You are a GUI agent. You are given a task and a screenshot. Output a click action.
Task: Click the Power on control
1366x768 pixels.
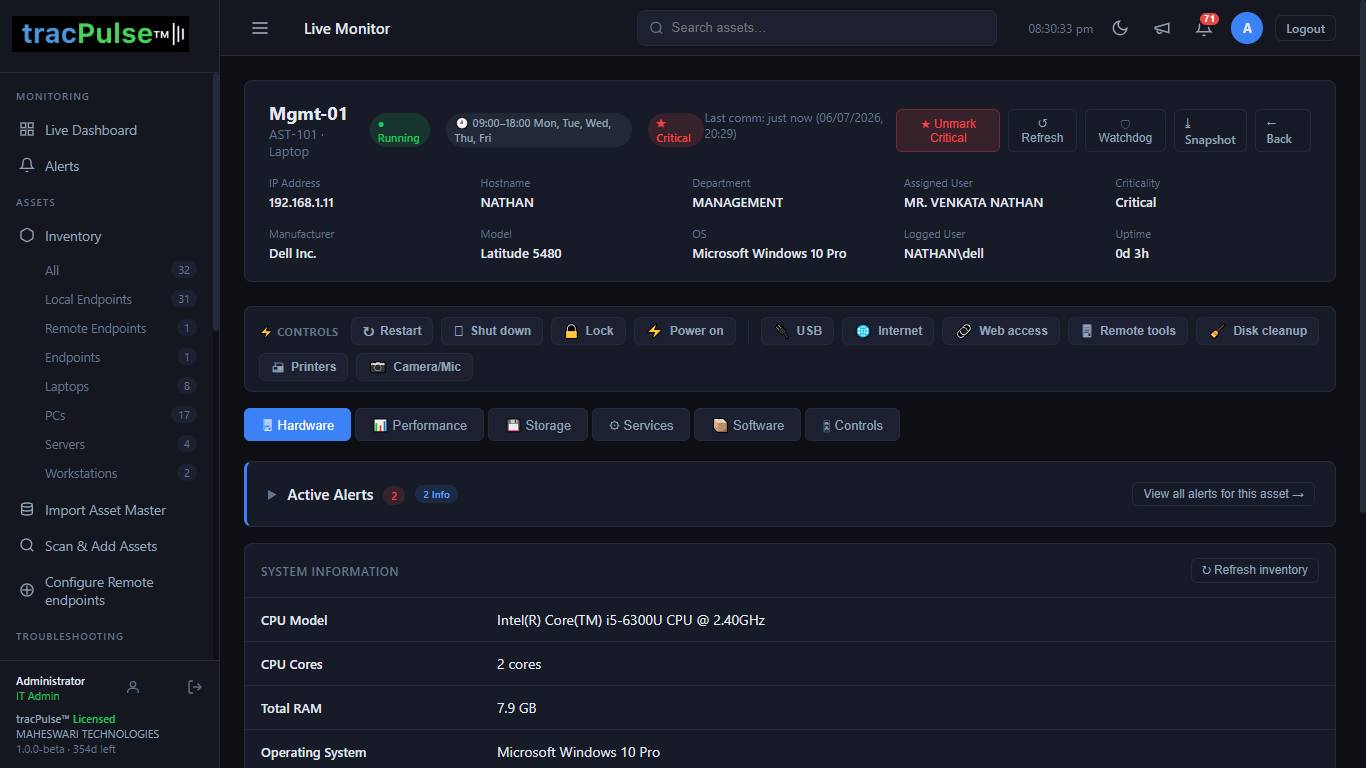pyautogui.click(x=685, y=331)
